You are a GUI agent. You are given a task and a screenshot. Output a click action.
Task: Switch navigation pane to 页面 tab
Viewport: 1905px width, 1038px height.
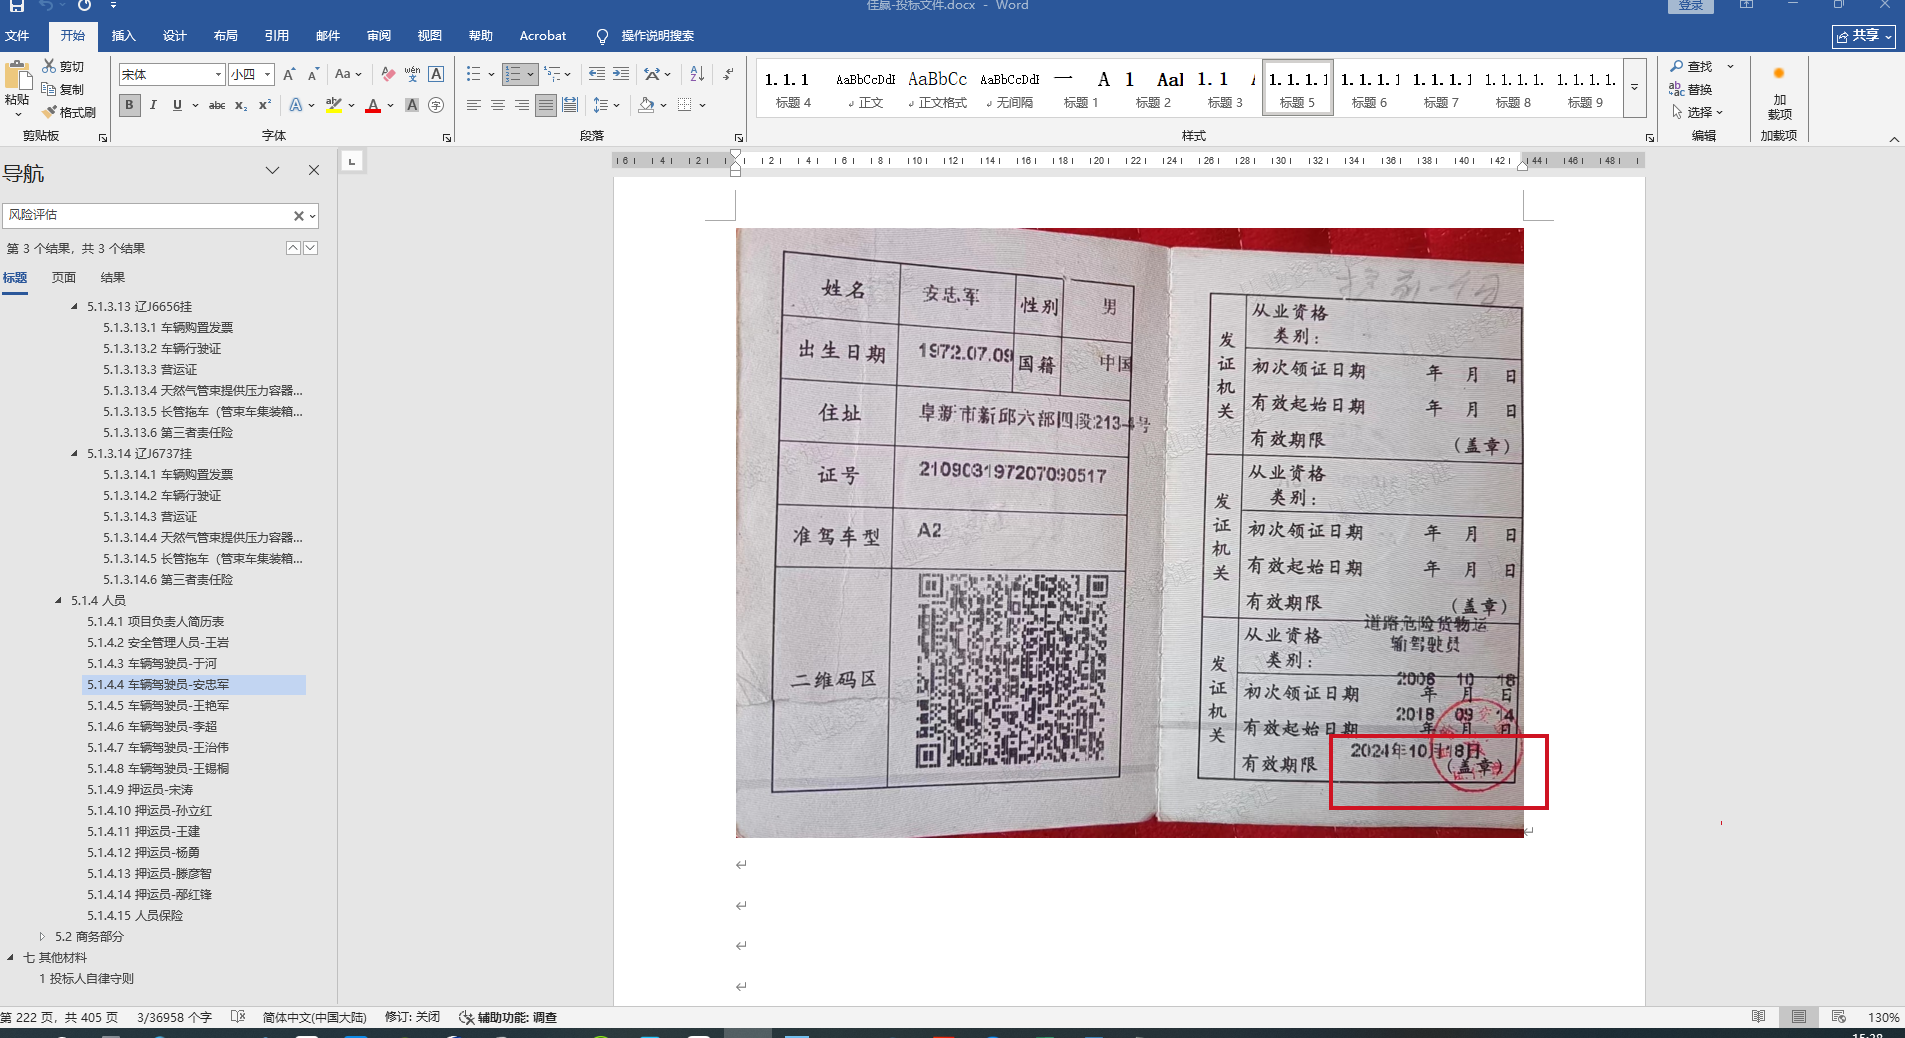[64, 278]
